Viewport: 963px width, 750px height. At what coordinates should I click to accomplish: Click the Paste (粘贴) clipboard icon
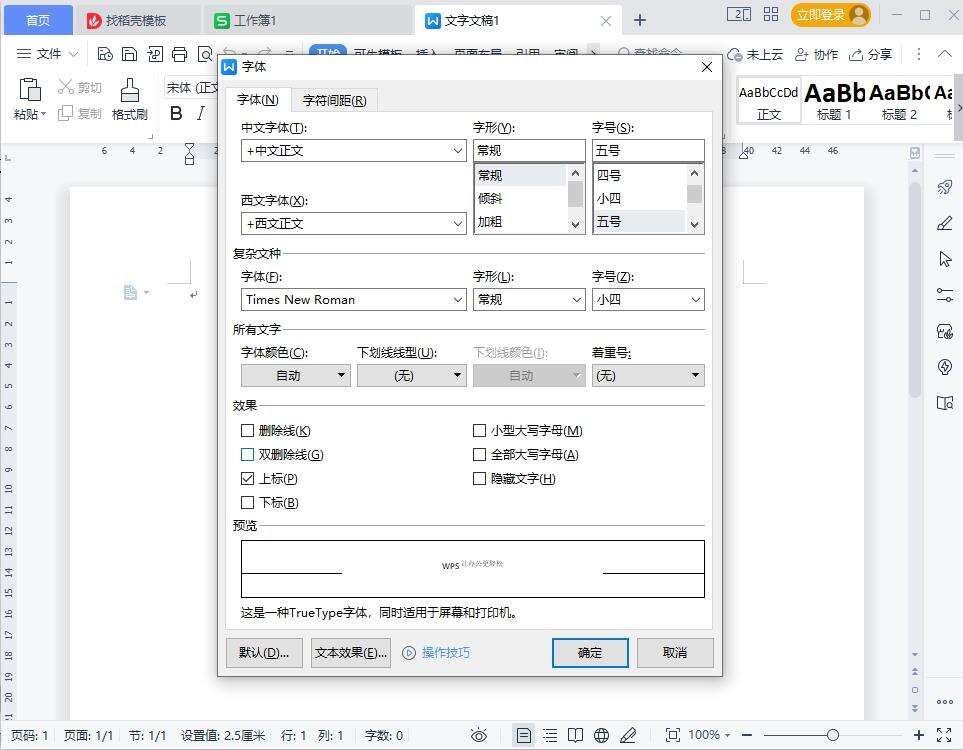pyautogui.click(x=29, y=91)
